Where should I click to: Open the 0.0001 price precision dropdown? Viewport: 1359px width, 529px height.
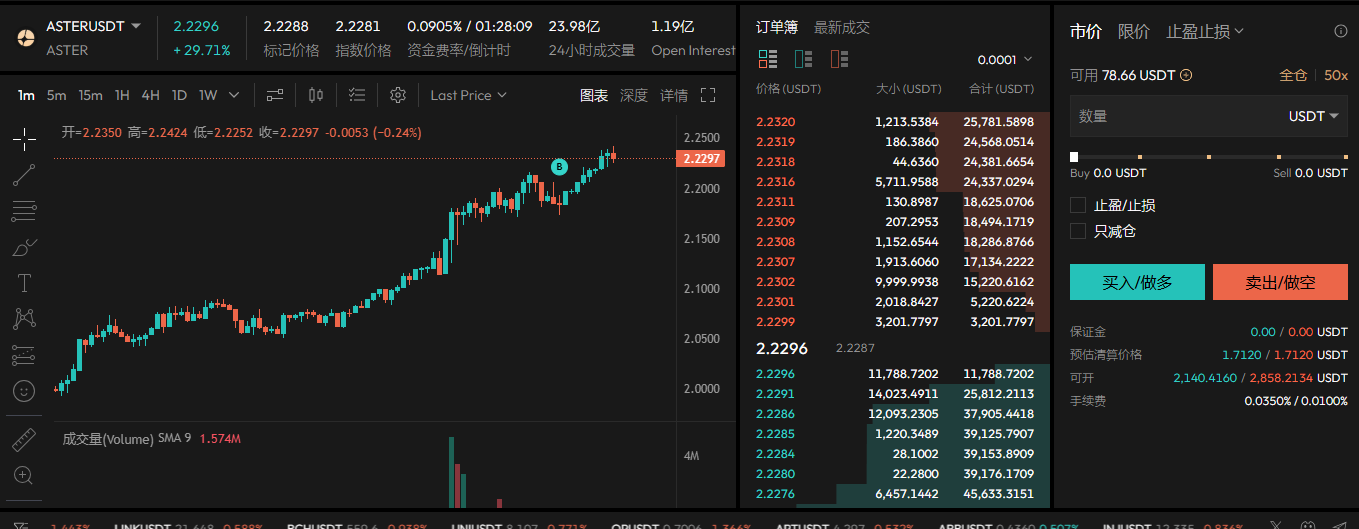pos(1004,59)
